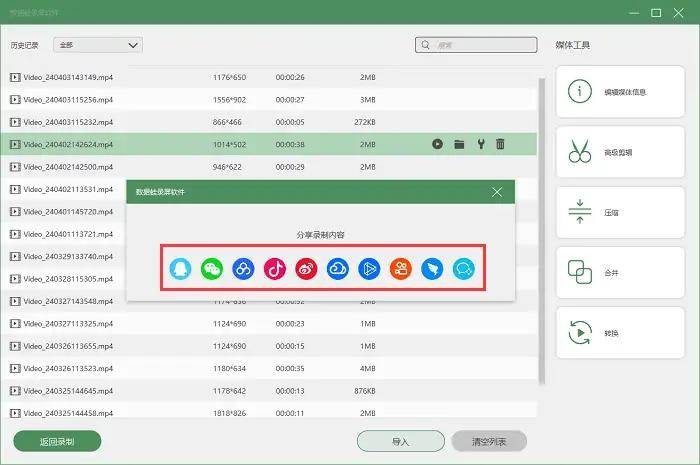Share to orange Kuaishou camera icon
The width and height of the screenshot is (700, 465).
pyautogui.click(x=401, y=269)
